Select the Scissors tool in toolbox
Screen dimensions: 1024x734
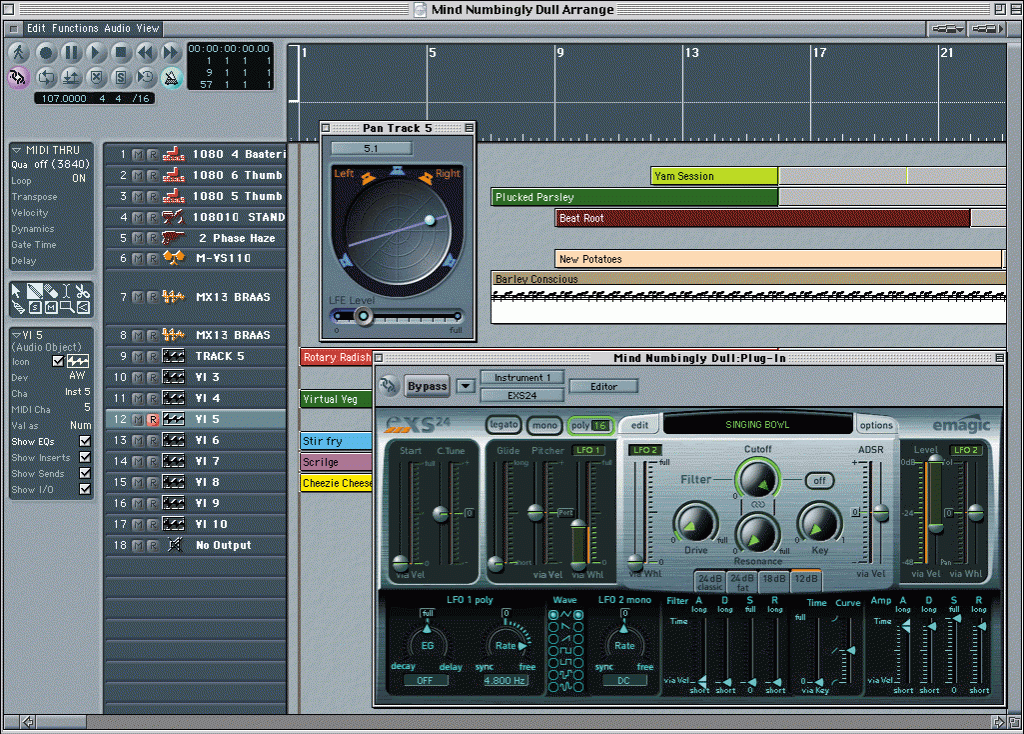[81, 291]
